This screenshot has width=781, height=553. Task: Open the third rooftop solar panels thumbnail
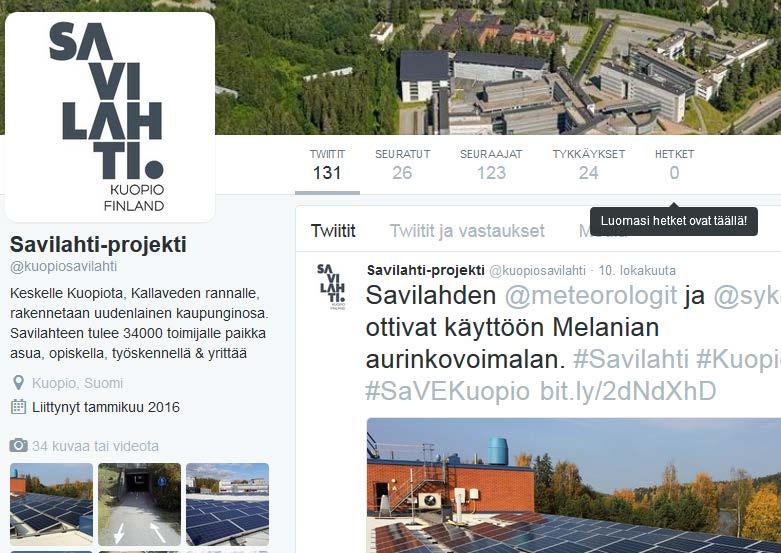tap(228, 504)
